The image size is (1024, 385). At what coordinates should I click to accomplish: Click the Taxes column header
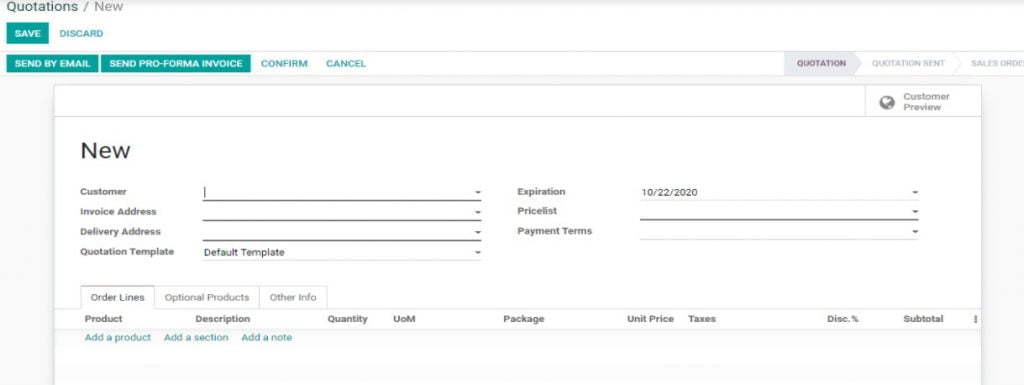[701, 319]
